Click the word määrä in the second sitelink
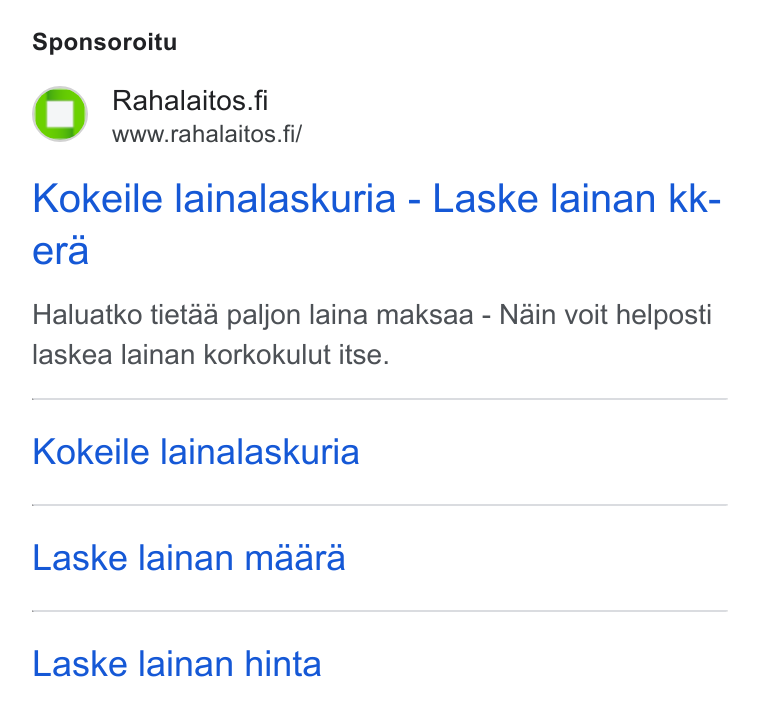This screenshot has width=760, height=716. click(295, 557)
